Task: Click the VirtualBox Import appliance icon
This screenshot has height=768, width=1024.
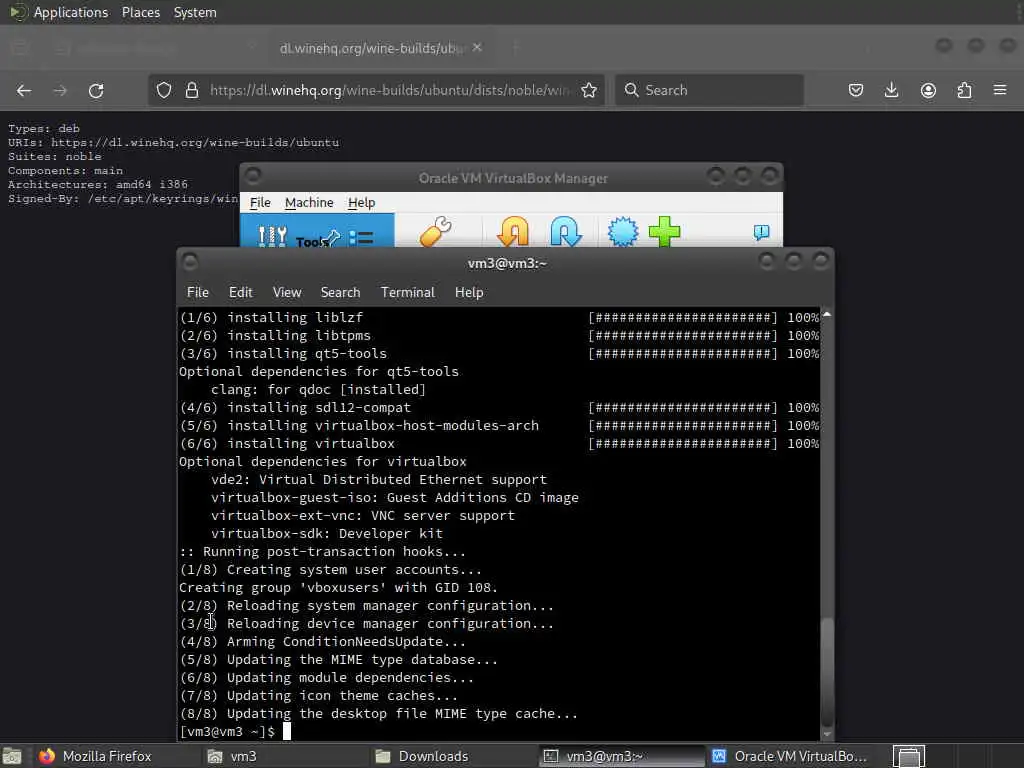Action: point(513,232)
